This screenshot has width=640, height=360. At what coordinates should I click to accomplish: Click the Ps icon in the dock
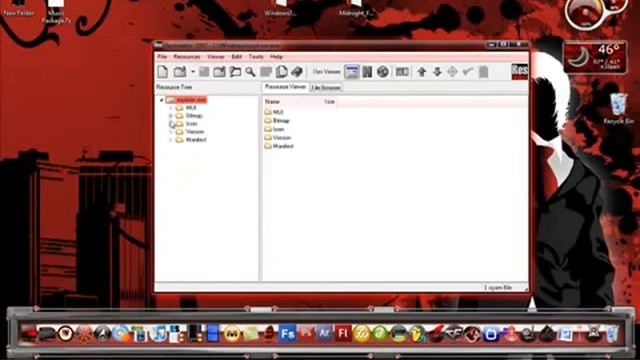(306, 334)
